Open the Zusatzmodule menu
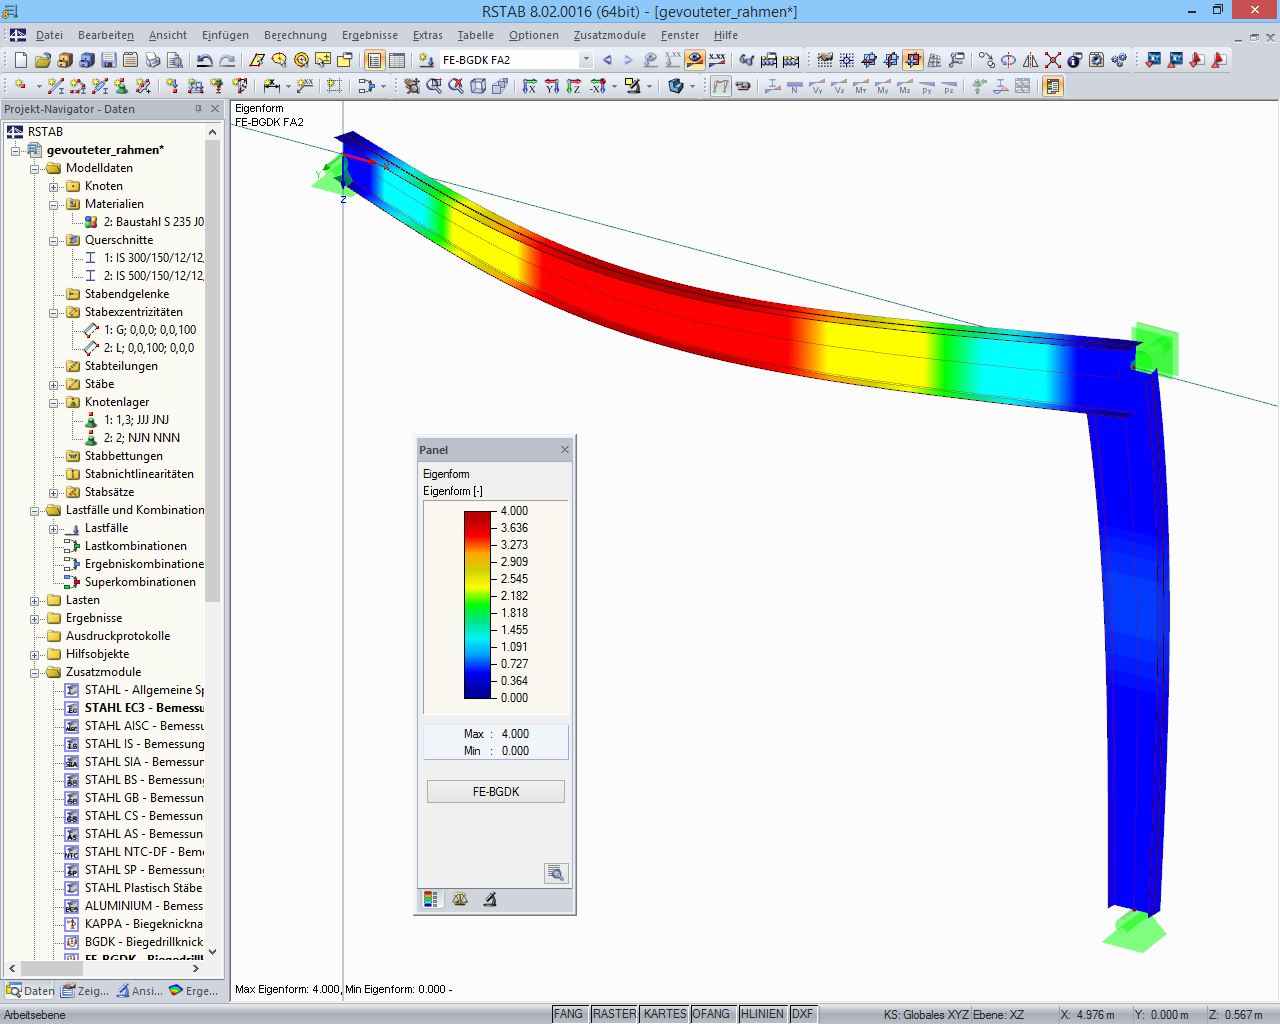 click(609, 35)
